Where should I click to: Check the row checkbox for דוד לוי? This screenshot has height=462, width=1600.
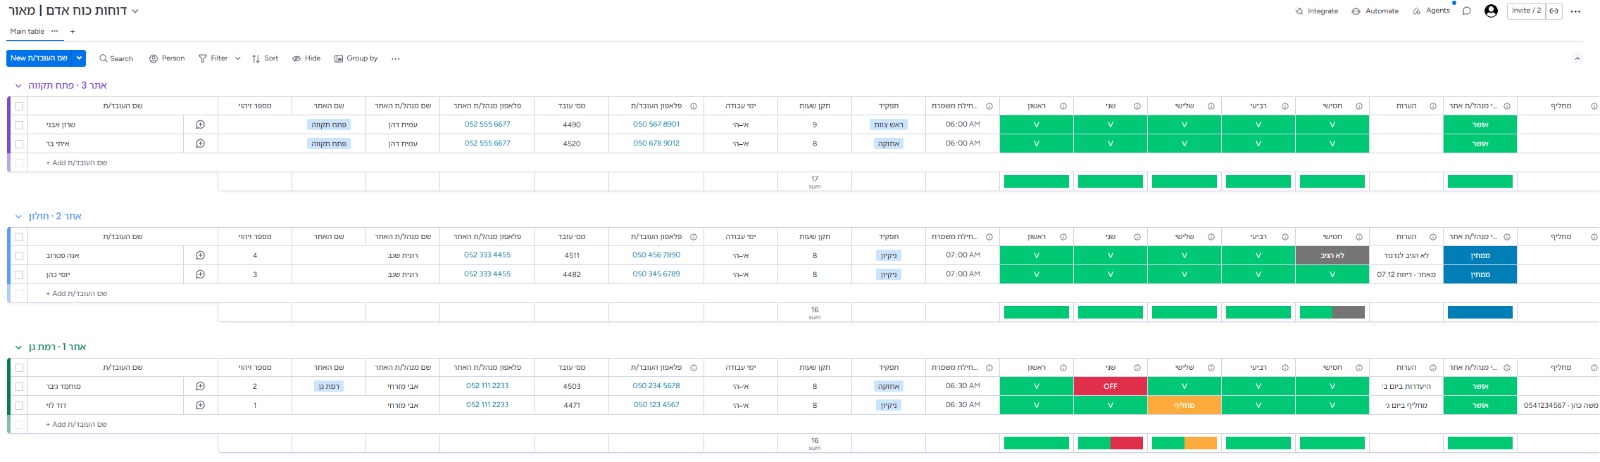pyautogui.click(x=19, y=405)
